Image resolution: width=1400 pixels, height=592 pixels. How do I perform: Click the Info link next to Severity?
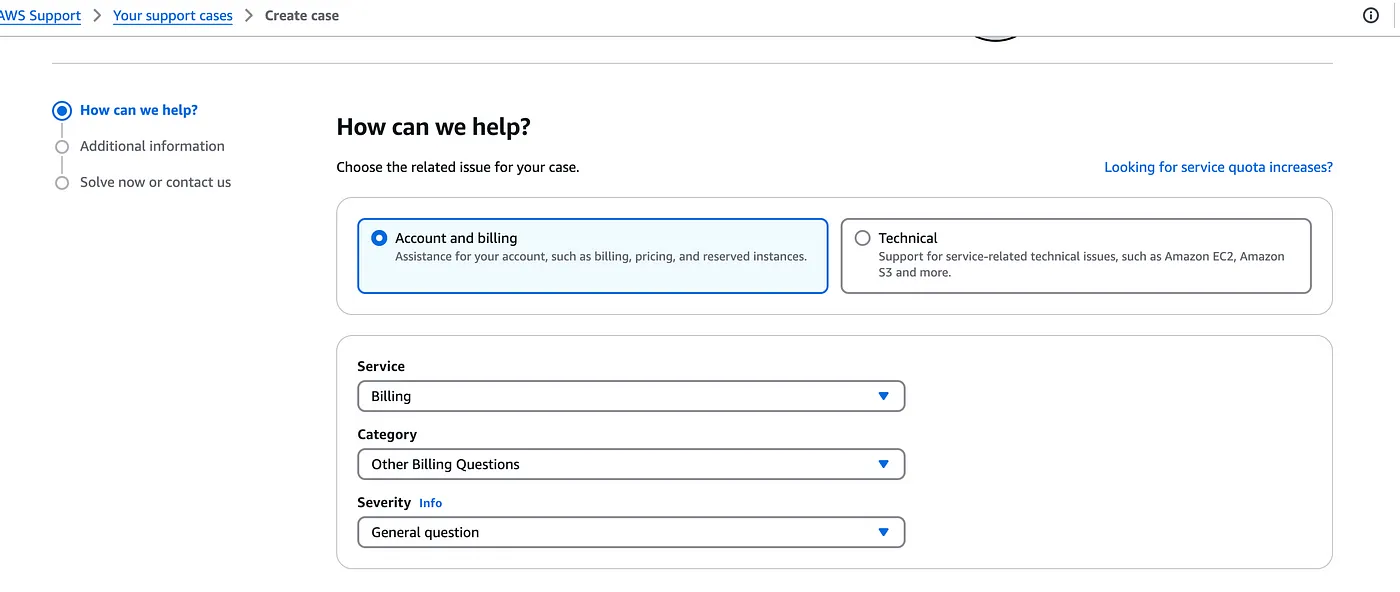point(430,503)
